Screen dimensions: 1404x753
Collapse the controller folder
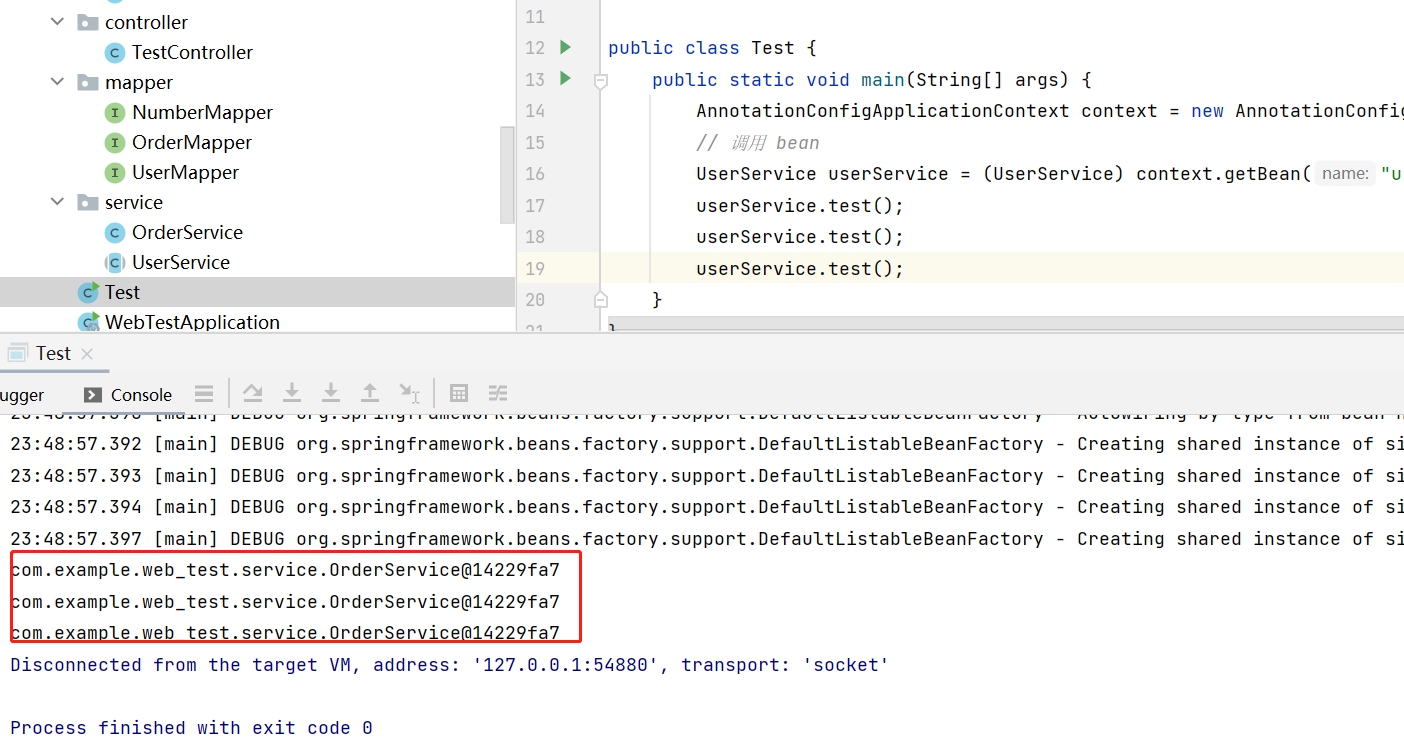click(58, 22)
